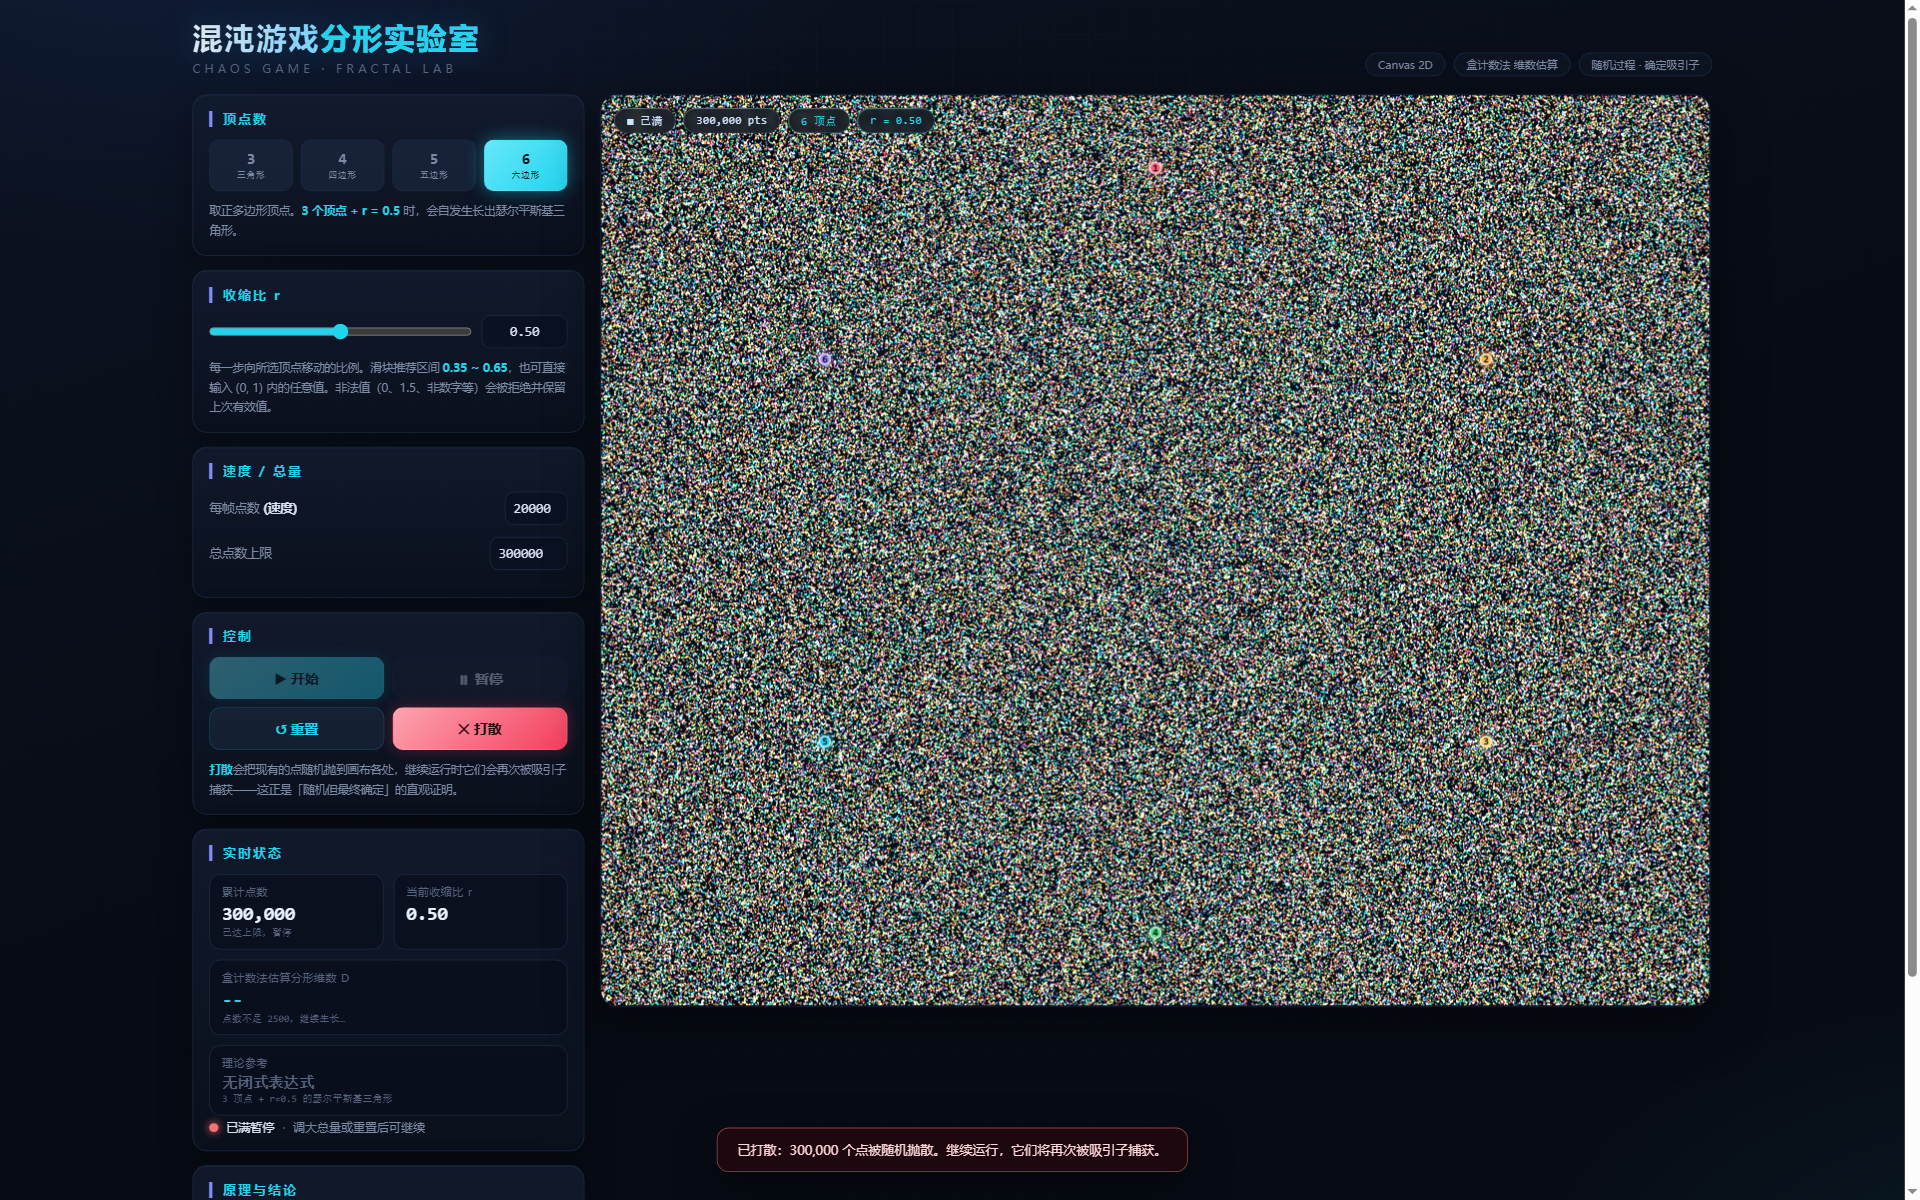Click the 随机过程·确定吸引子 tag
This screenshot has height=1200, width=1920.
(x=1645, y=65)
